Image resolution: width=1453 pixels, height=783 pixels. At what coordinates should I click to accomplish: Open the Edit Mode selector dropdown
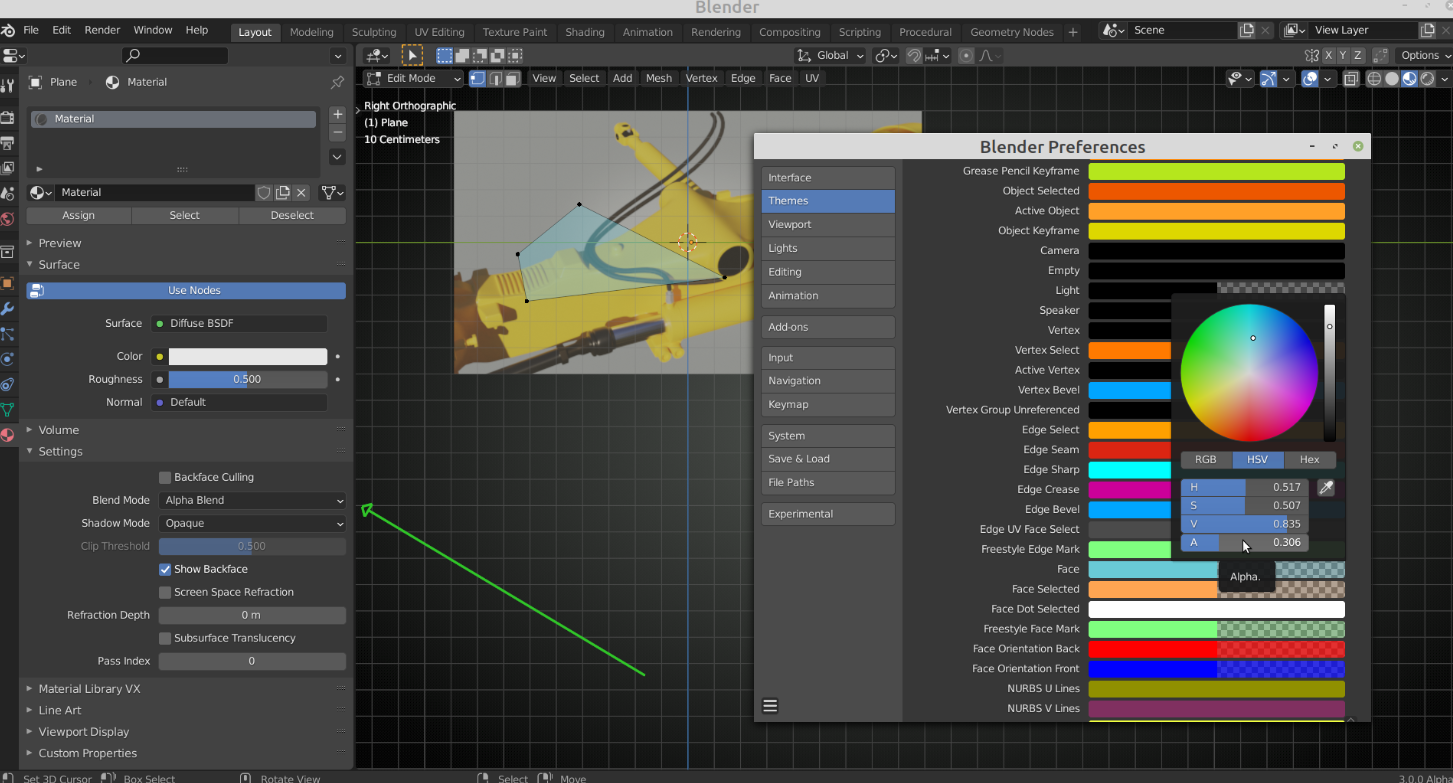tap(413, 78)
